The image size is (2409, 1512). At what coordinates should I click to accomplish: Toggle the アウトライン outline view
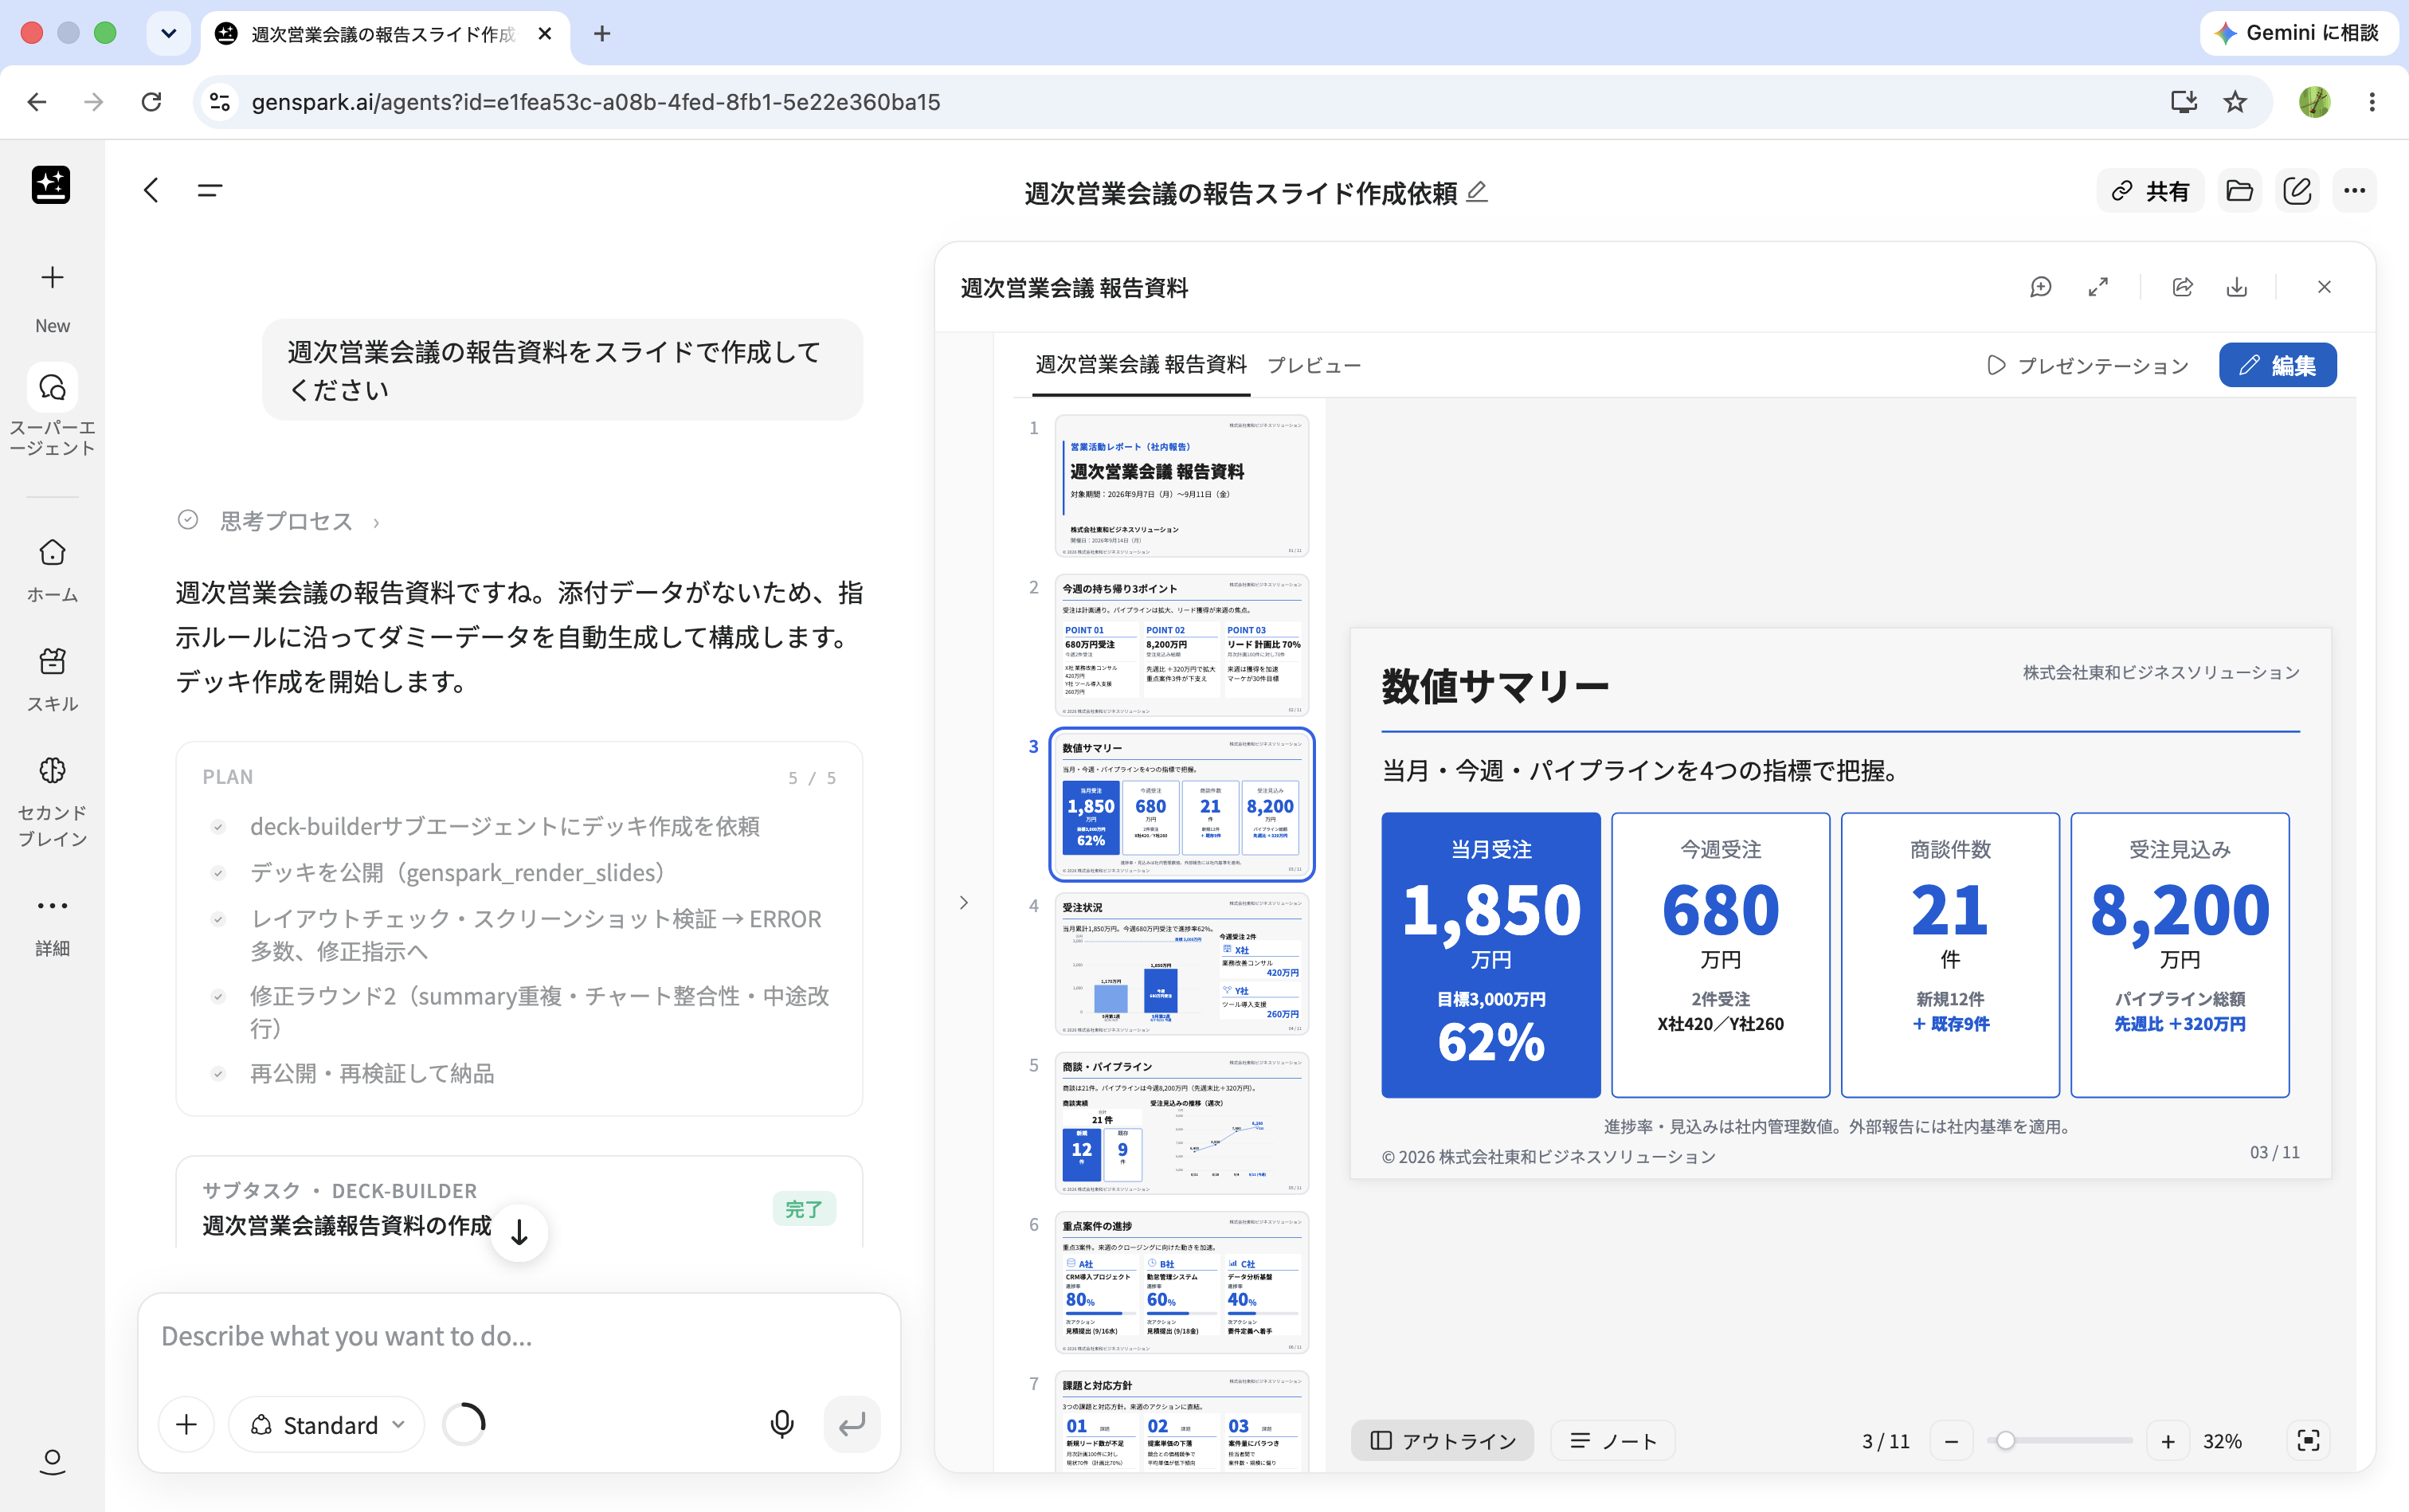[1441, 1440]
